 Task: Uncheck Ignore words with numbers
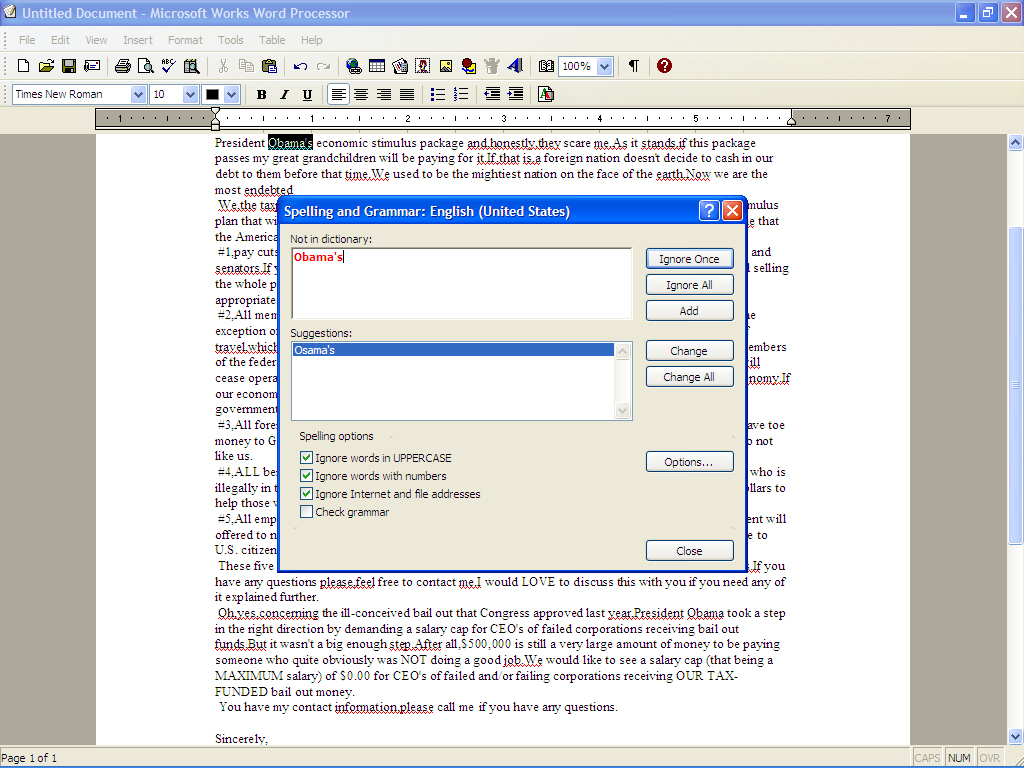(x=307, y=475)
